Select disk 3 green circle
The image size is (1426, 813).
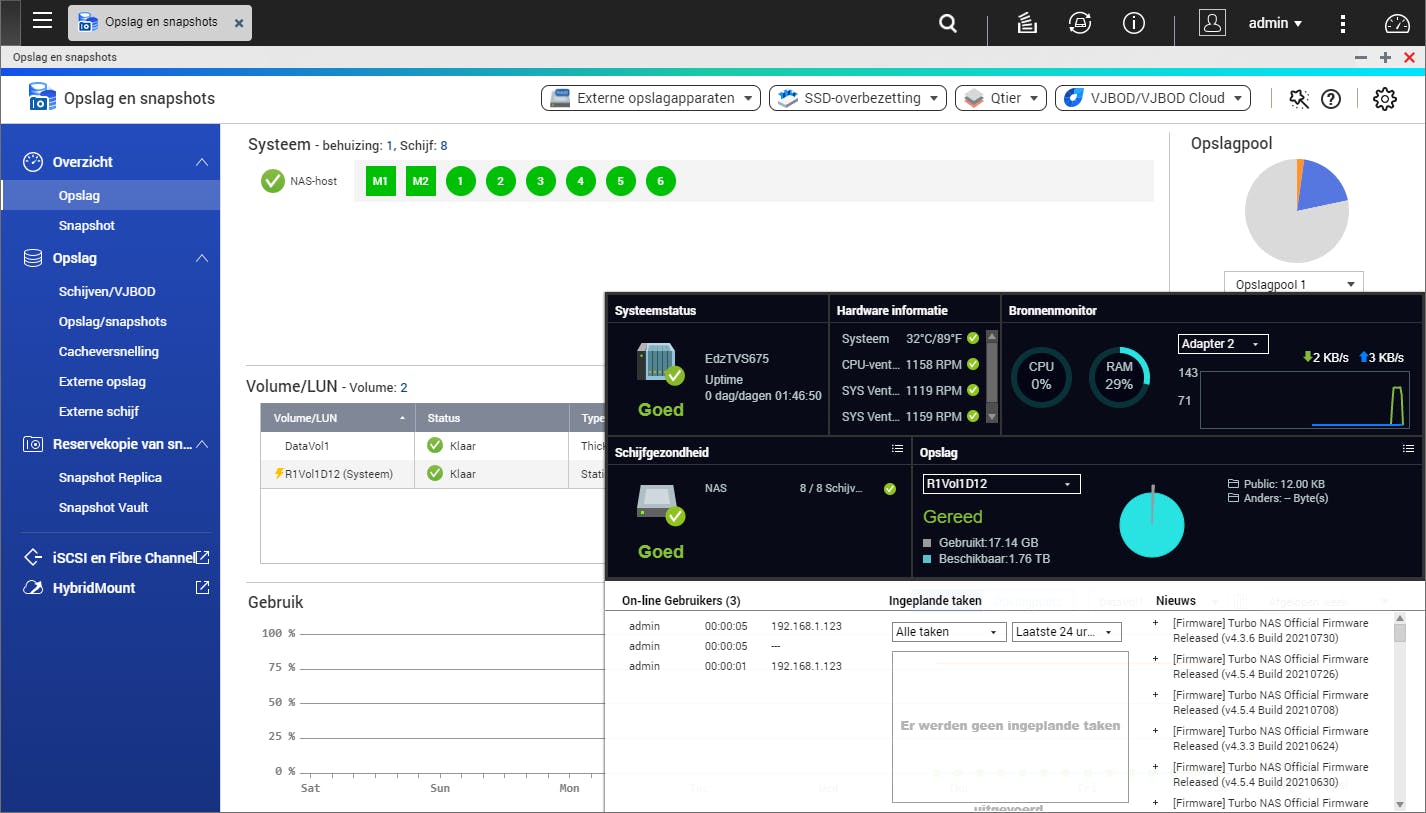[540, 181]
